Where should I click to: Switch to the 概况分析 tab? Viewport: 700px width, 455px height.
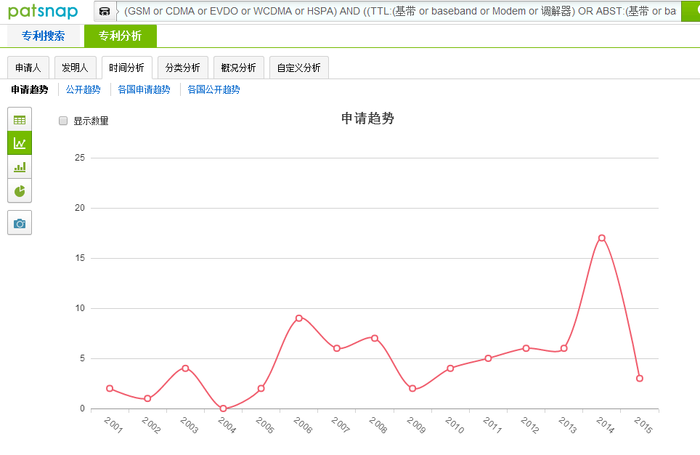click(x=238, y=67)
